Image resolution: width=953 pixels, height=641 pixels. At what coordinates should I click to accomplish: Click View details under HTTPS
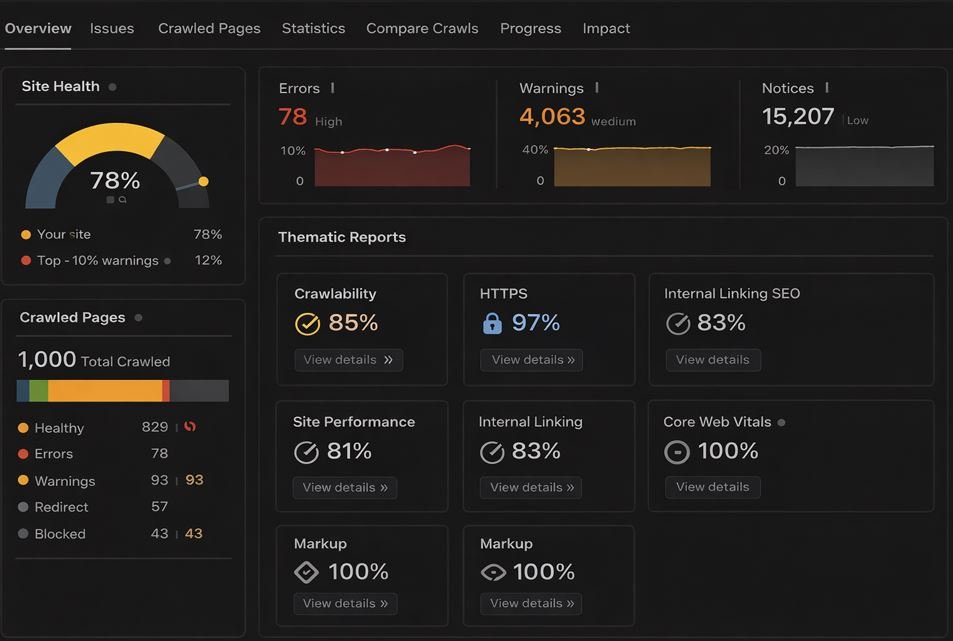click(x=532, y=360)
